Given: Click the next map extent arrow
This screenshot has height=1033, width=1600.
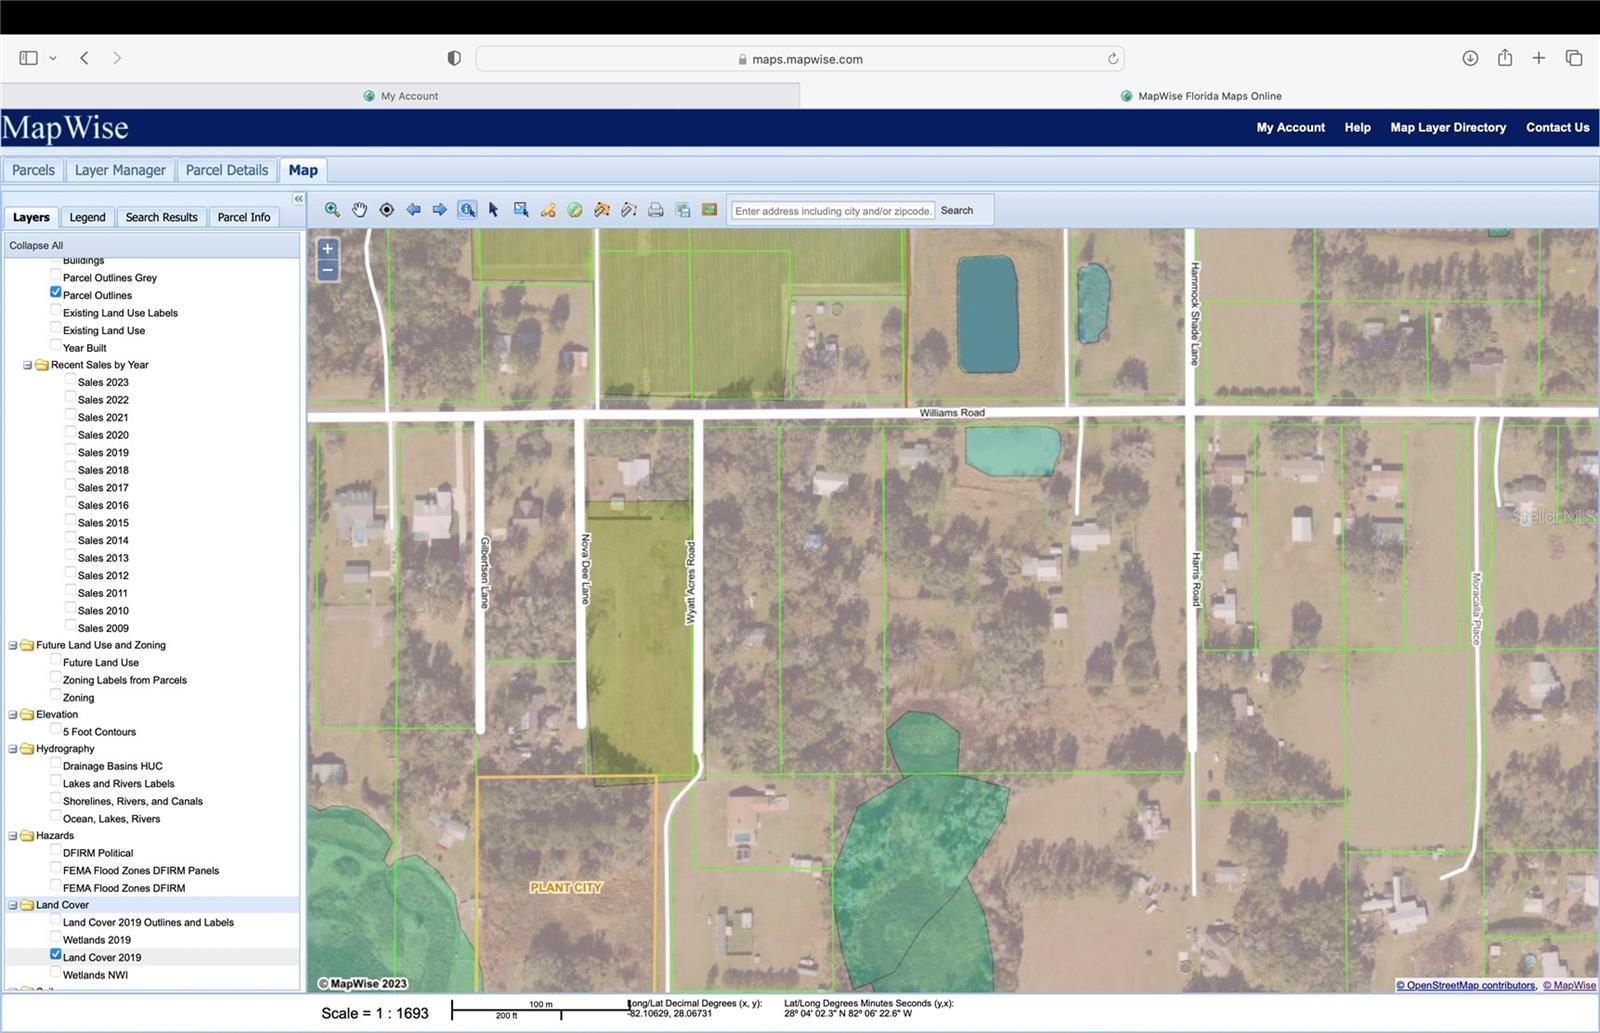Looking at the screenshot, I should [x=440, y=210].
